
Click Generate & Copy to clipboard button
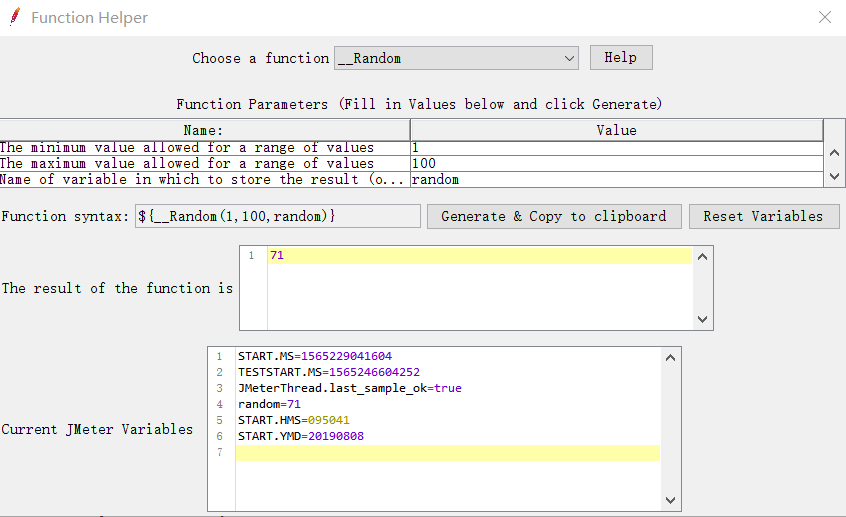click(554, 216)
